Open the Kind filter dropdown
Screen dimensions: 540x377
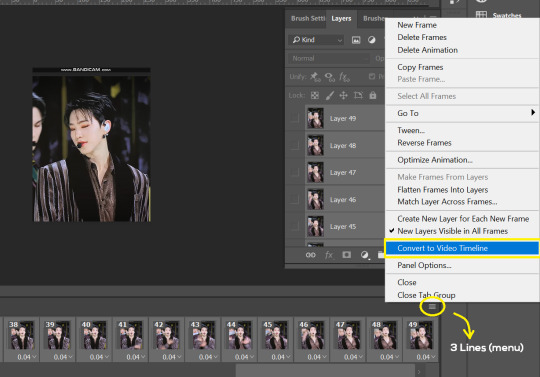click(316, 40)
